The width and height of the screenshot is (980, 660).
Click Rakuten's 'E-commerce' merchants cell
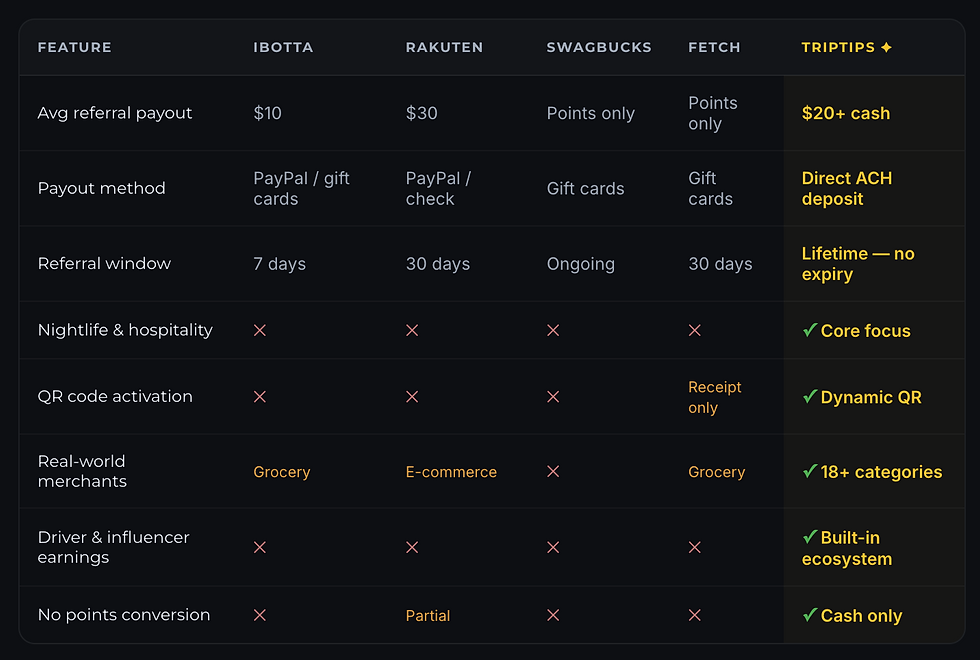pyautogui.click(x=451, y=472)
